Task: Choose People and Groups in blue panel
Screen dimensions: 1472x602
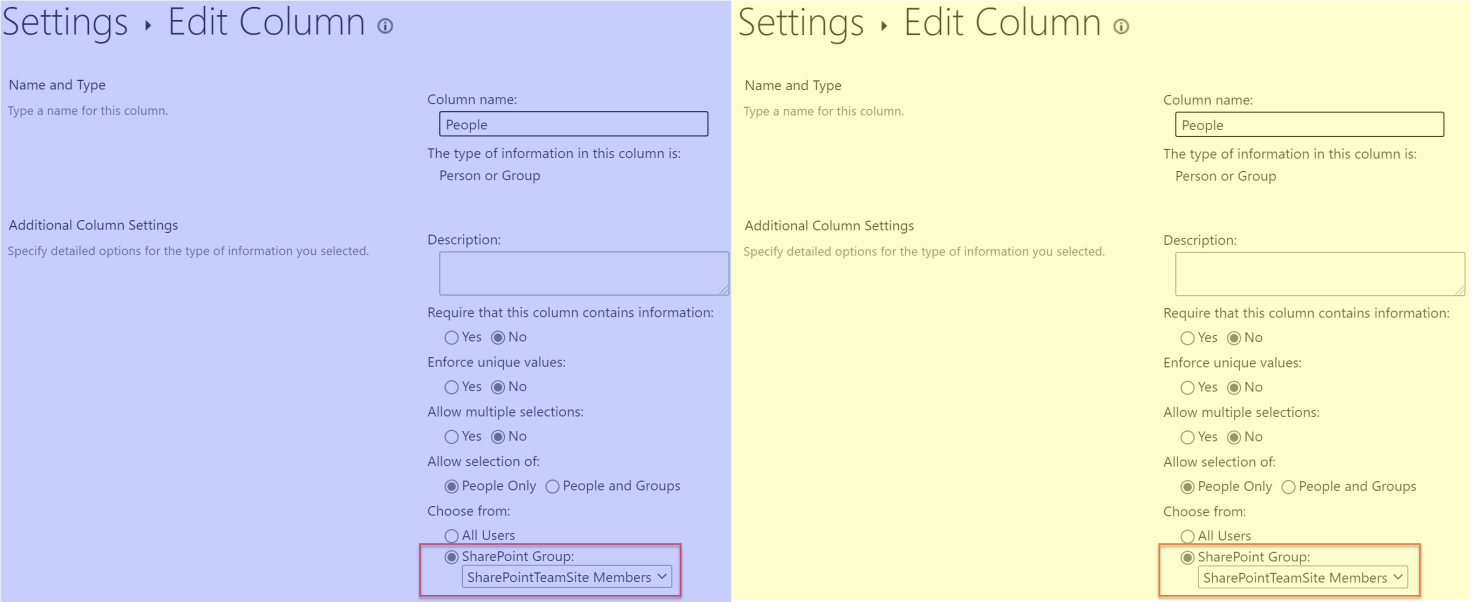Action: [553, 486]
